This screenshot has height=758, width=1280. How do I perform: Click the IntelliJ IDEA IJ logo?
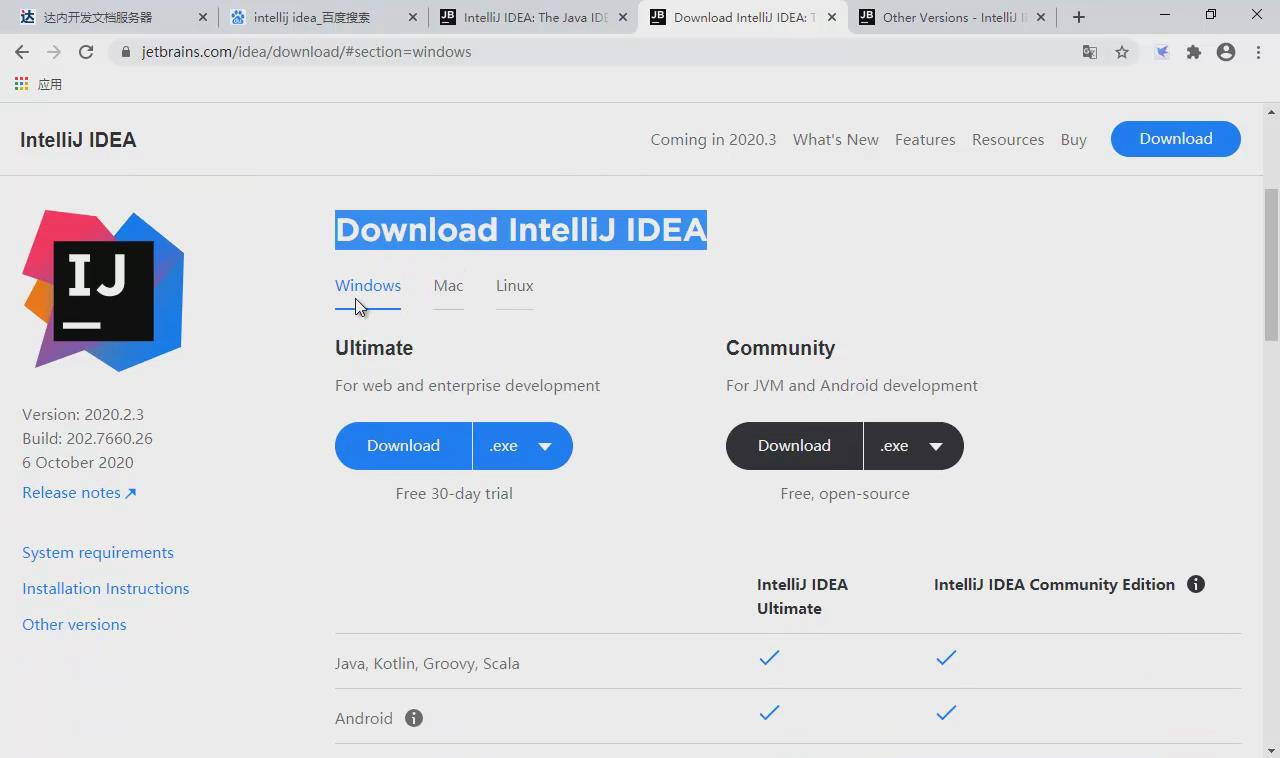coord(103,290)
